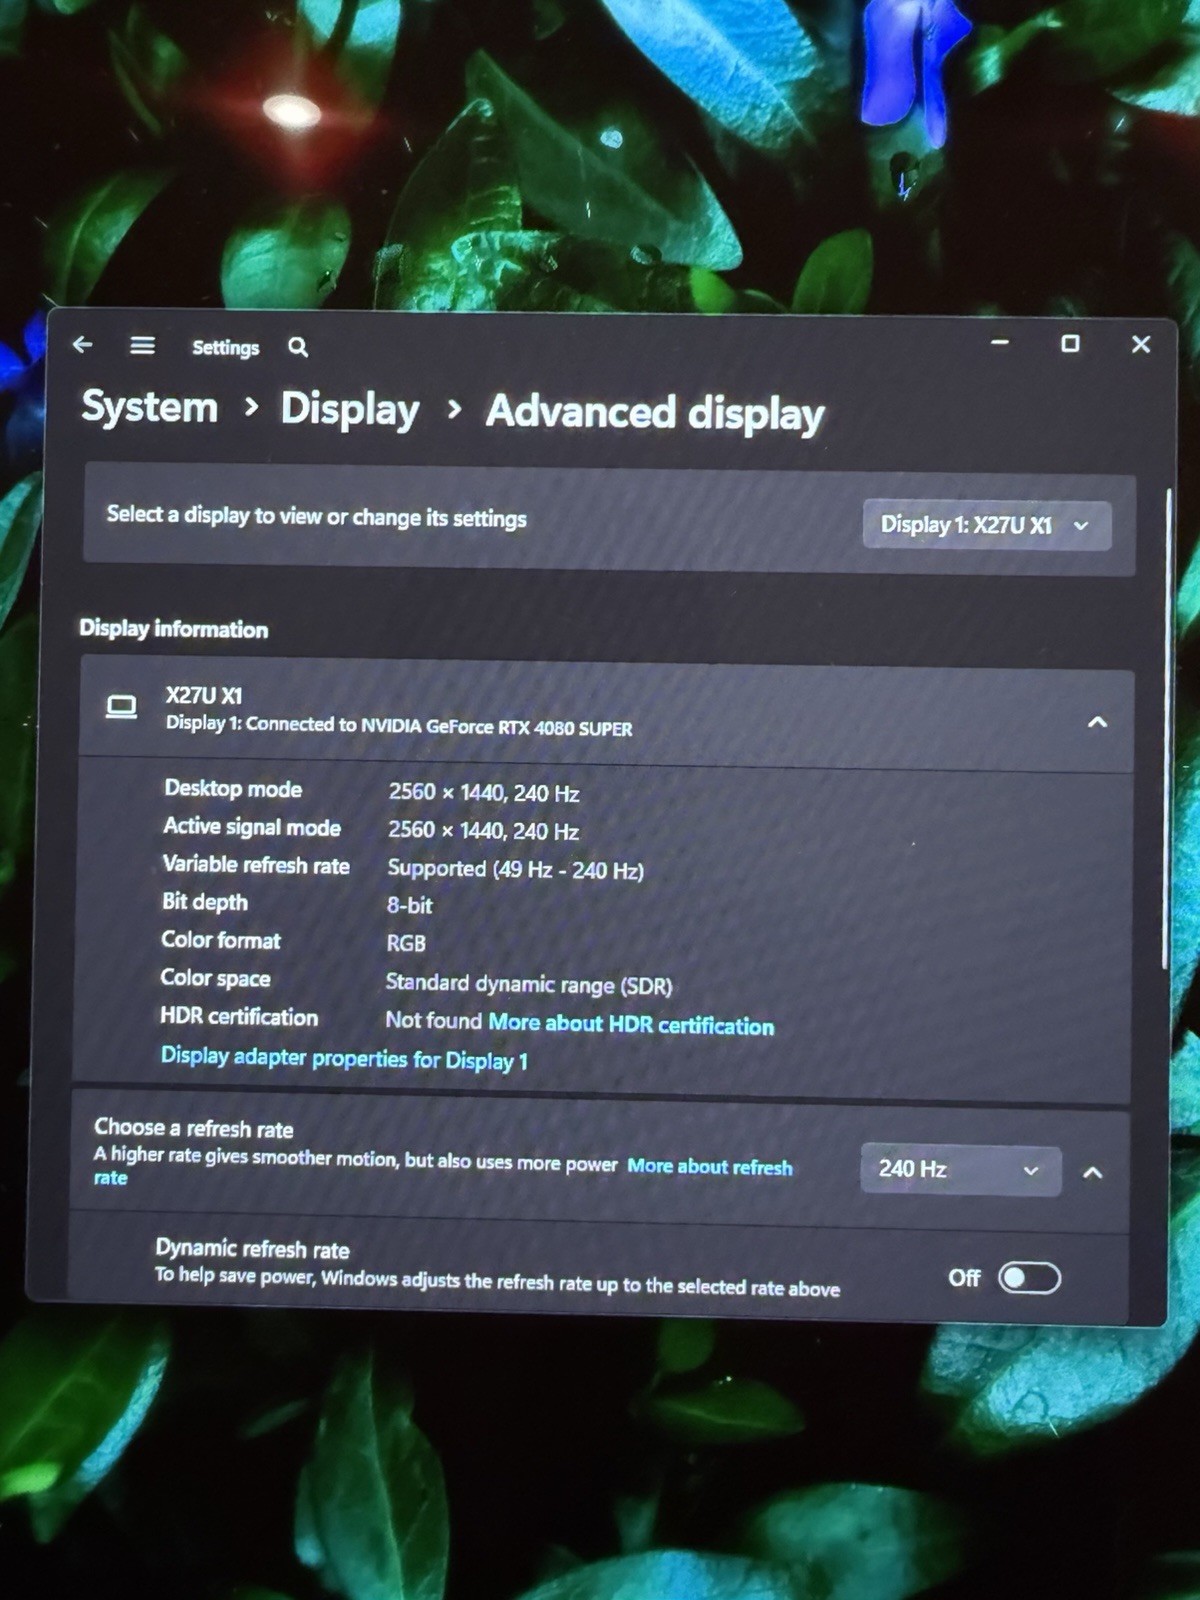Click the Not found HDR certification value

[x=434, y=1020]
